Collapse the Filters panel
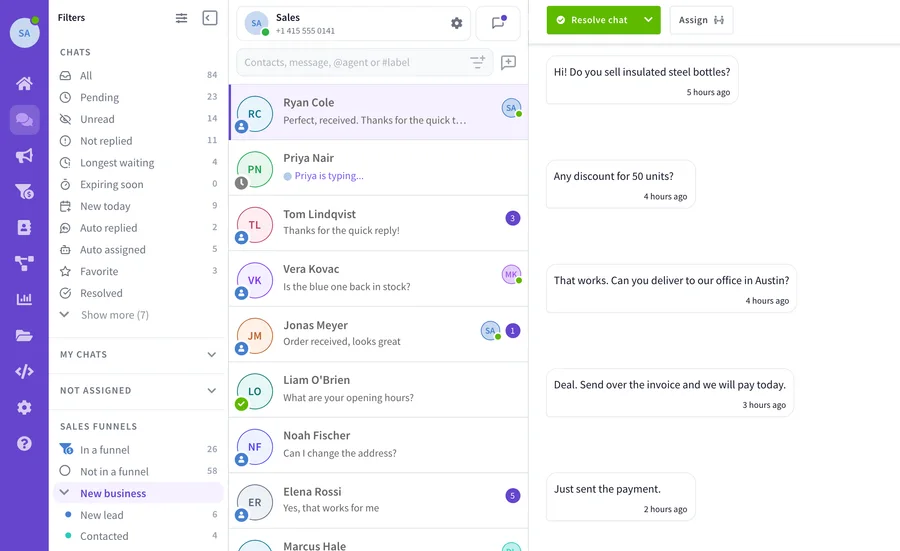Viewport: 900px width, 551px height. [210, 18]
